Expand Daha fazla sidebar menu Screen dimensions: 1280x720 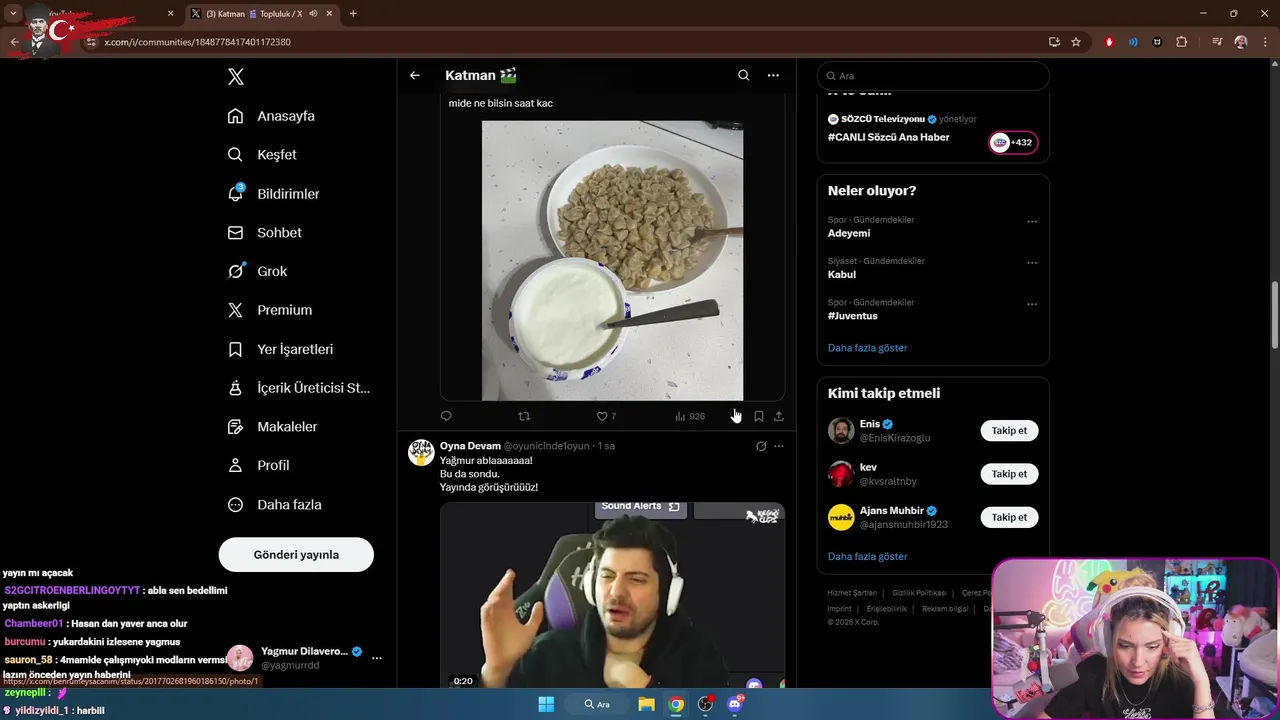pyautogui.click(x=274, y=505)
